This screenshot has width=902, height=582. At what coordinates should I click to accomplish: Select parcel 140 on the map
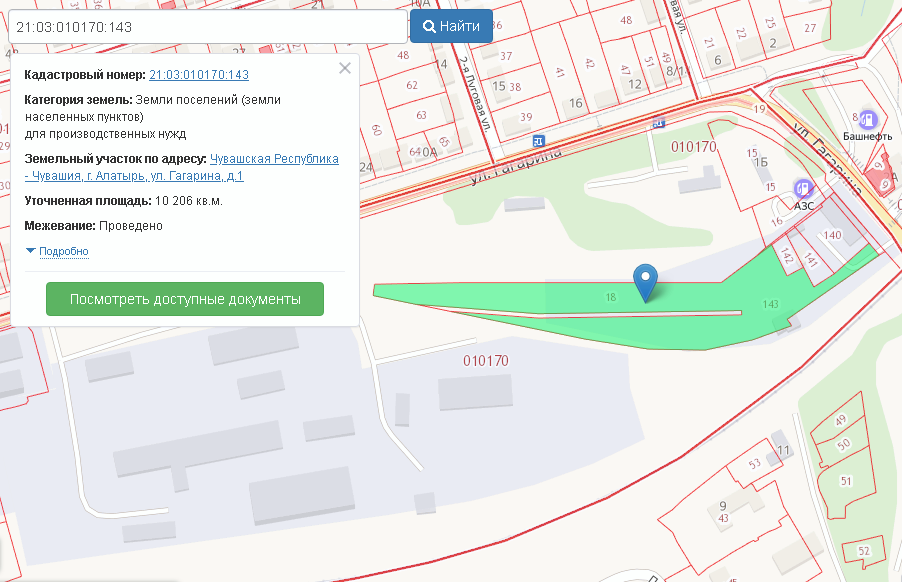(833, 236)
